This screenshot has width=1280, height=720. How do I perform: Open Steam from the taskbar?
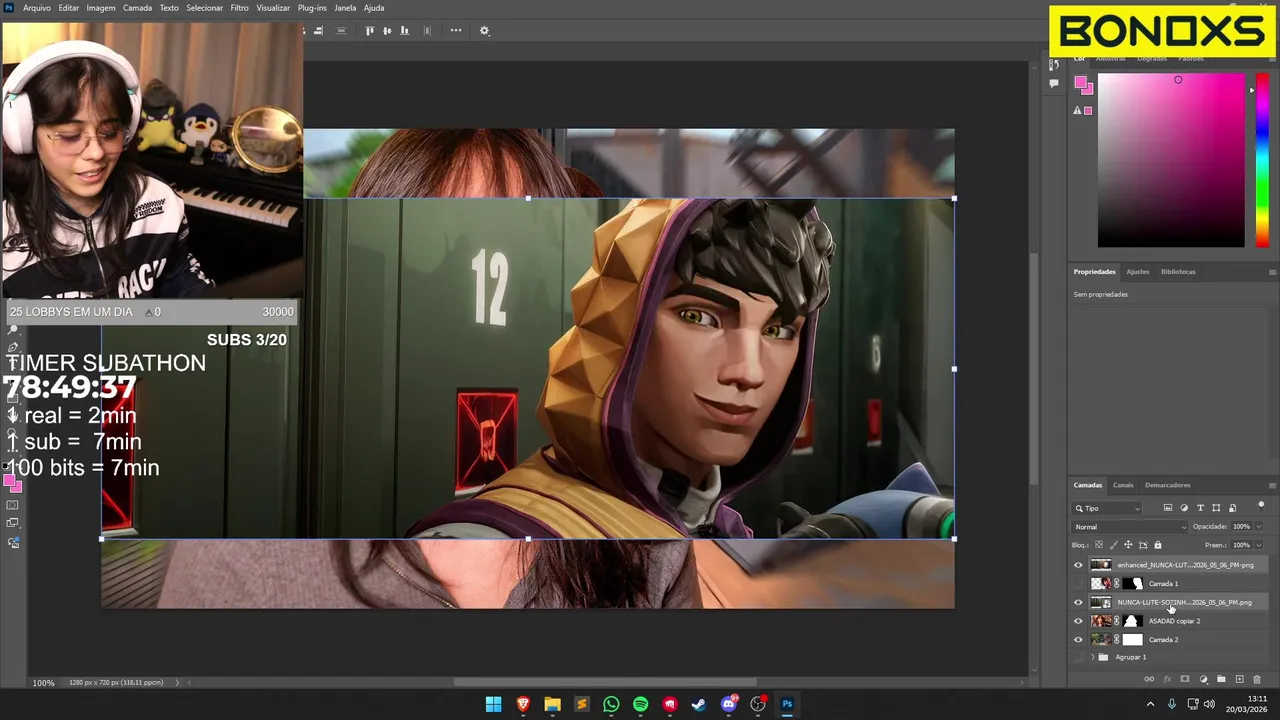pos(699,704)
